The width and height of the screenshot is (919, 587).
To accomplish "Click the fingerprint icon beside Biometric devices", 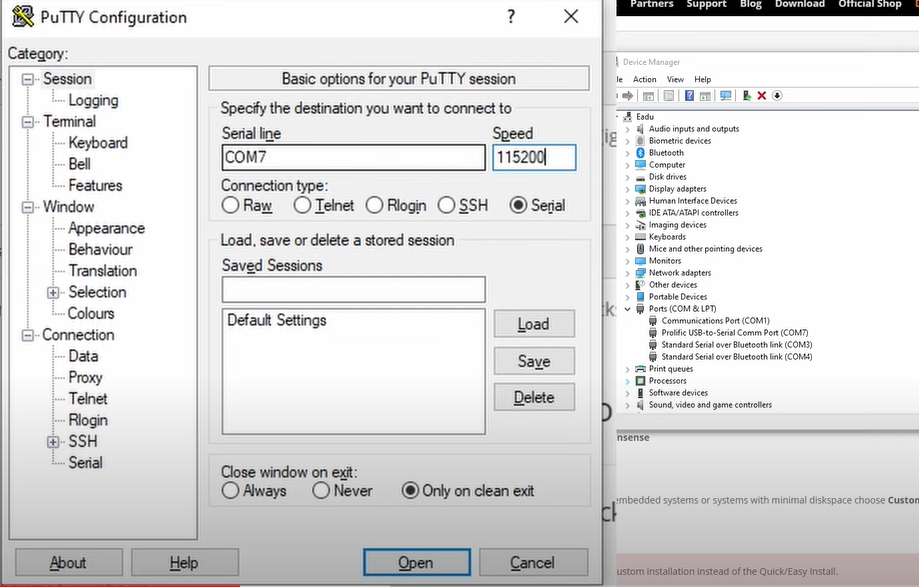I will pyautogui.click(x=641, y=141).
